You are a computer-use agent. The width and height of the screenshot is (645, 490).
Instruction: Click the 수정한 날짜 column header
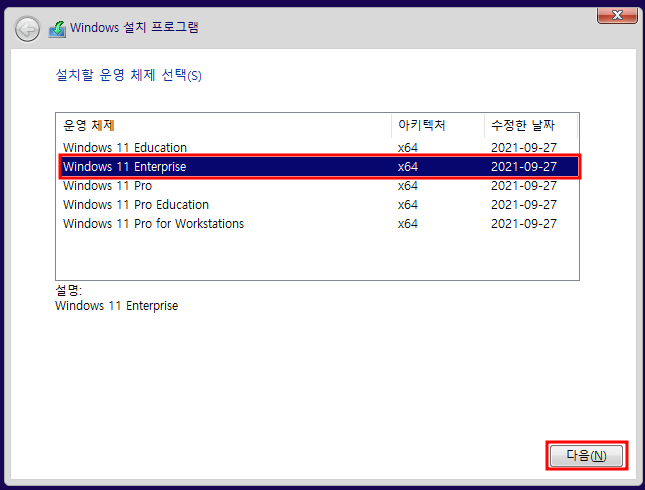pos(531,125)
